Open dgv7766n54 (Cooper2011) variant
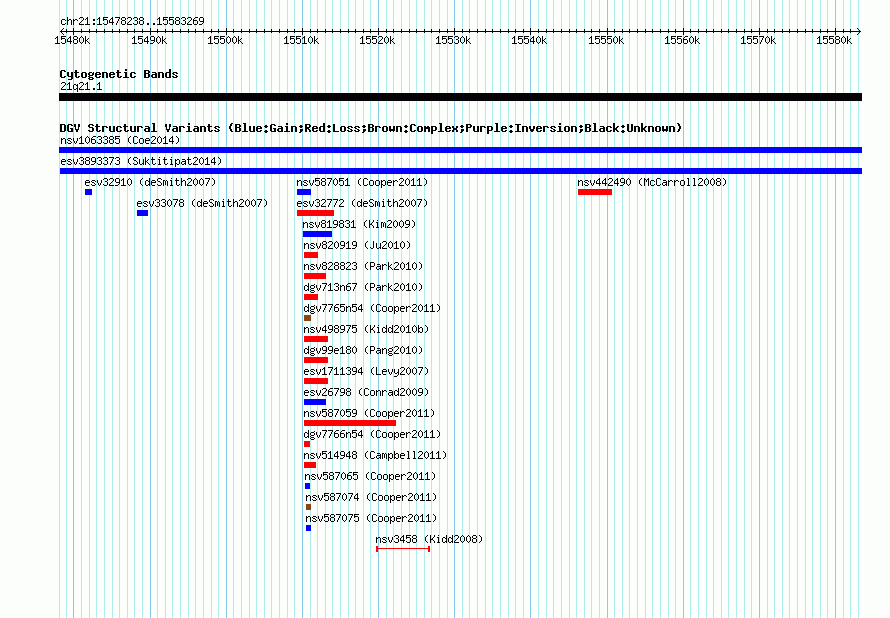 372,434
